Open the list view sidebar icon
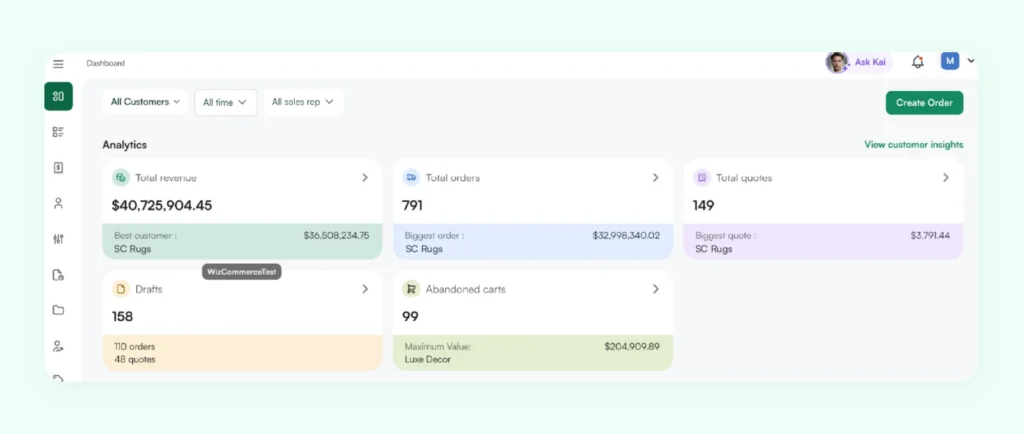The image size is (1024, 434). click(x=58, y=132)
